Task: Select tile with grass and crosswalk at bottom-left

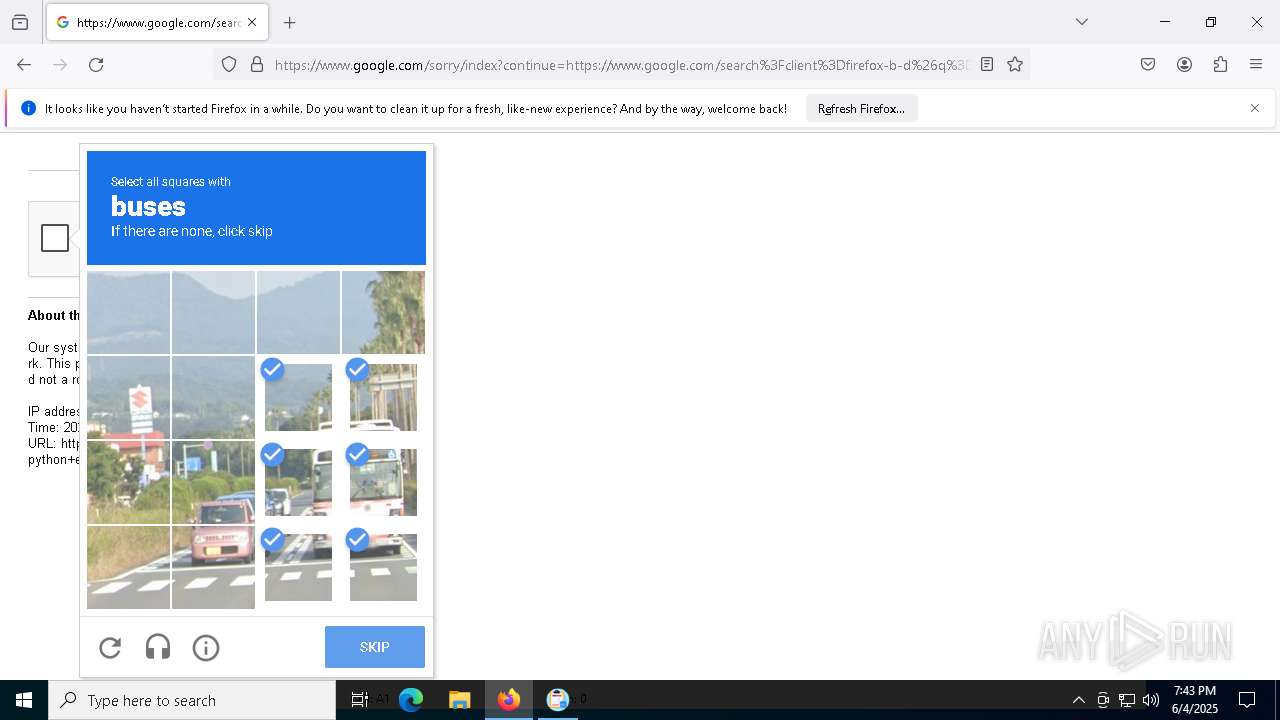Action: [x=128, y=567]
